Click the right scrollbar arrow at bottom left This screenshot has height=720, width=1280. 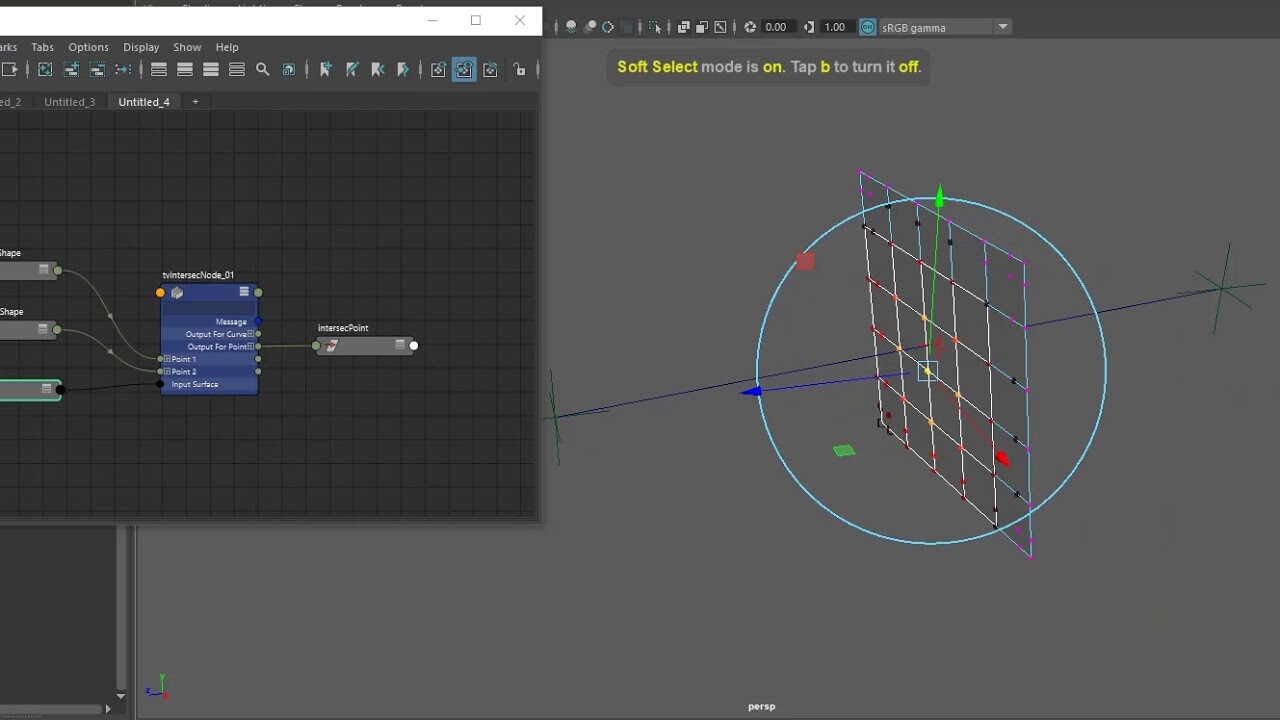107,709
